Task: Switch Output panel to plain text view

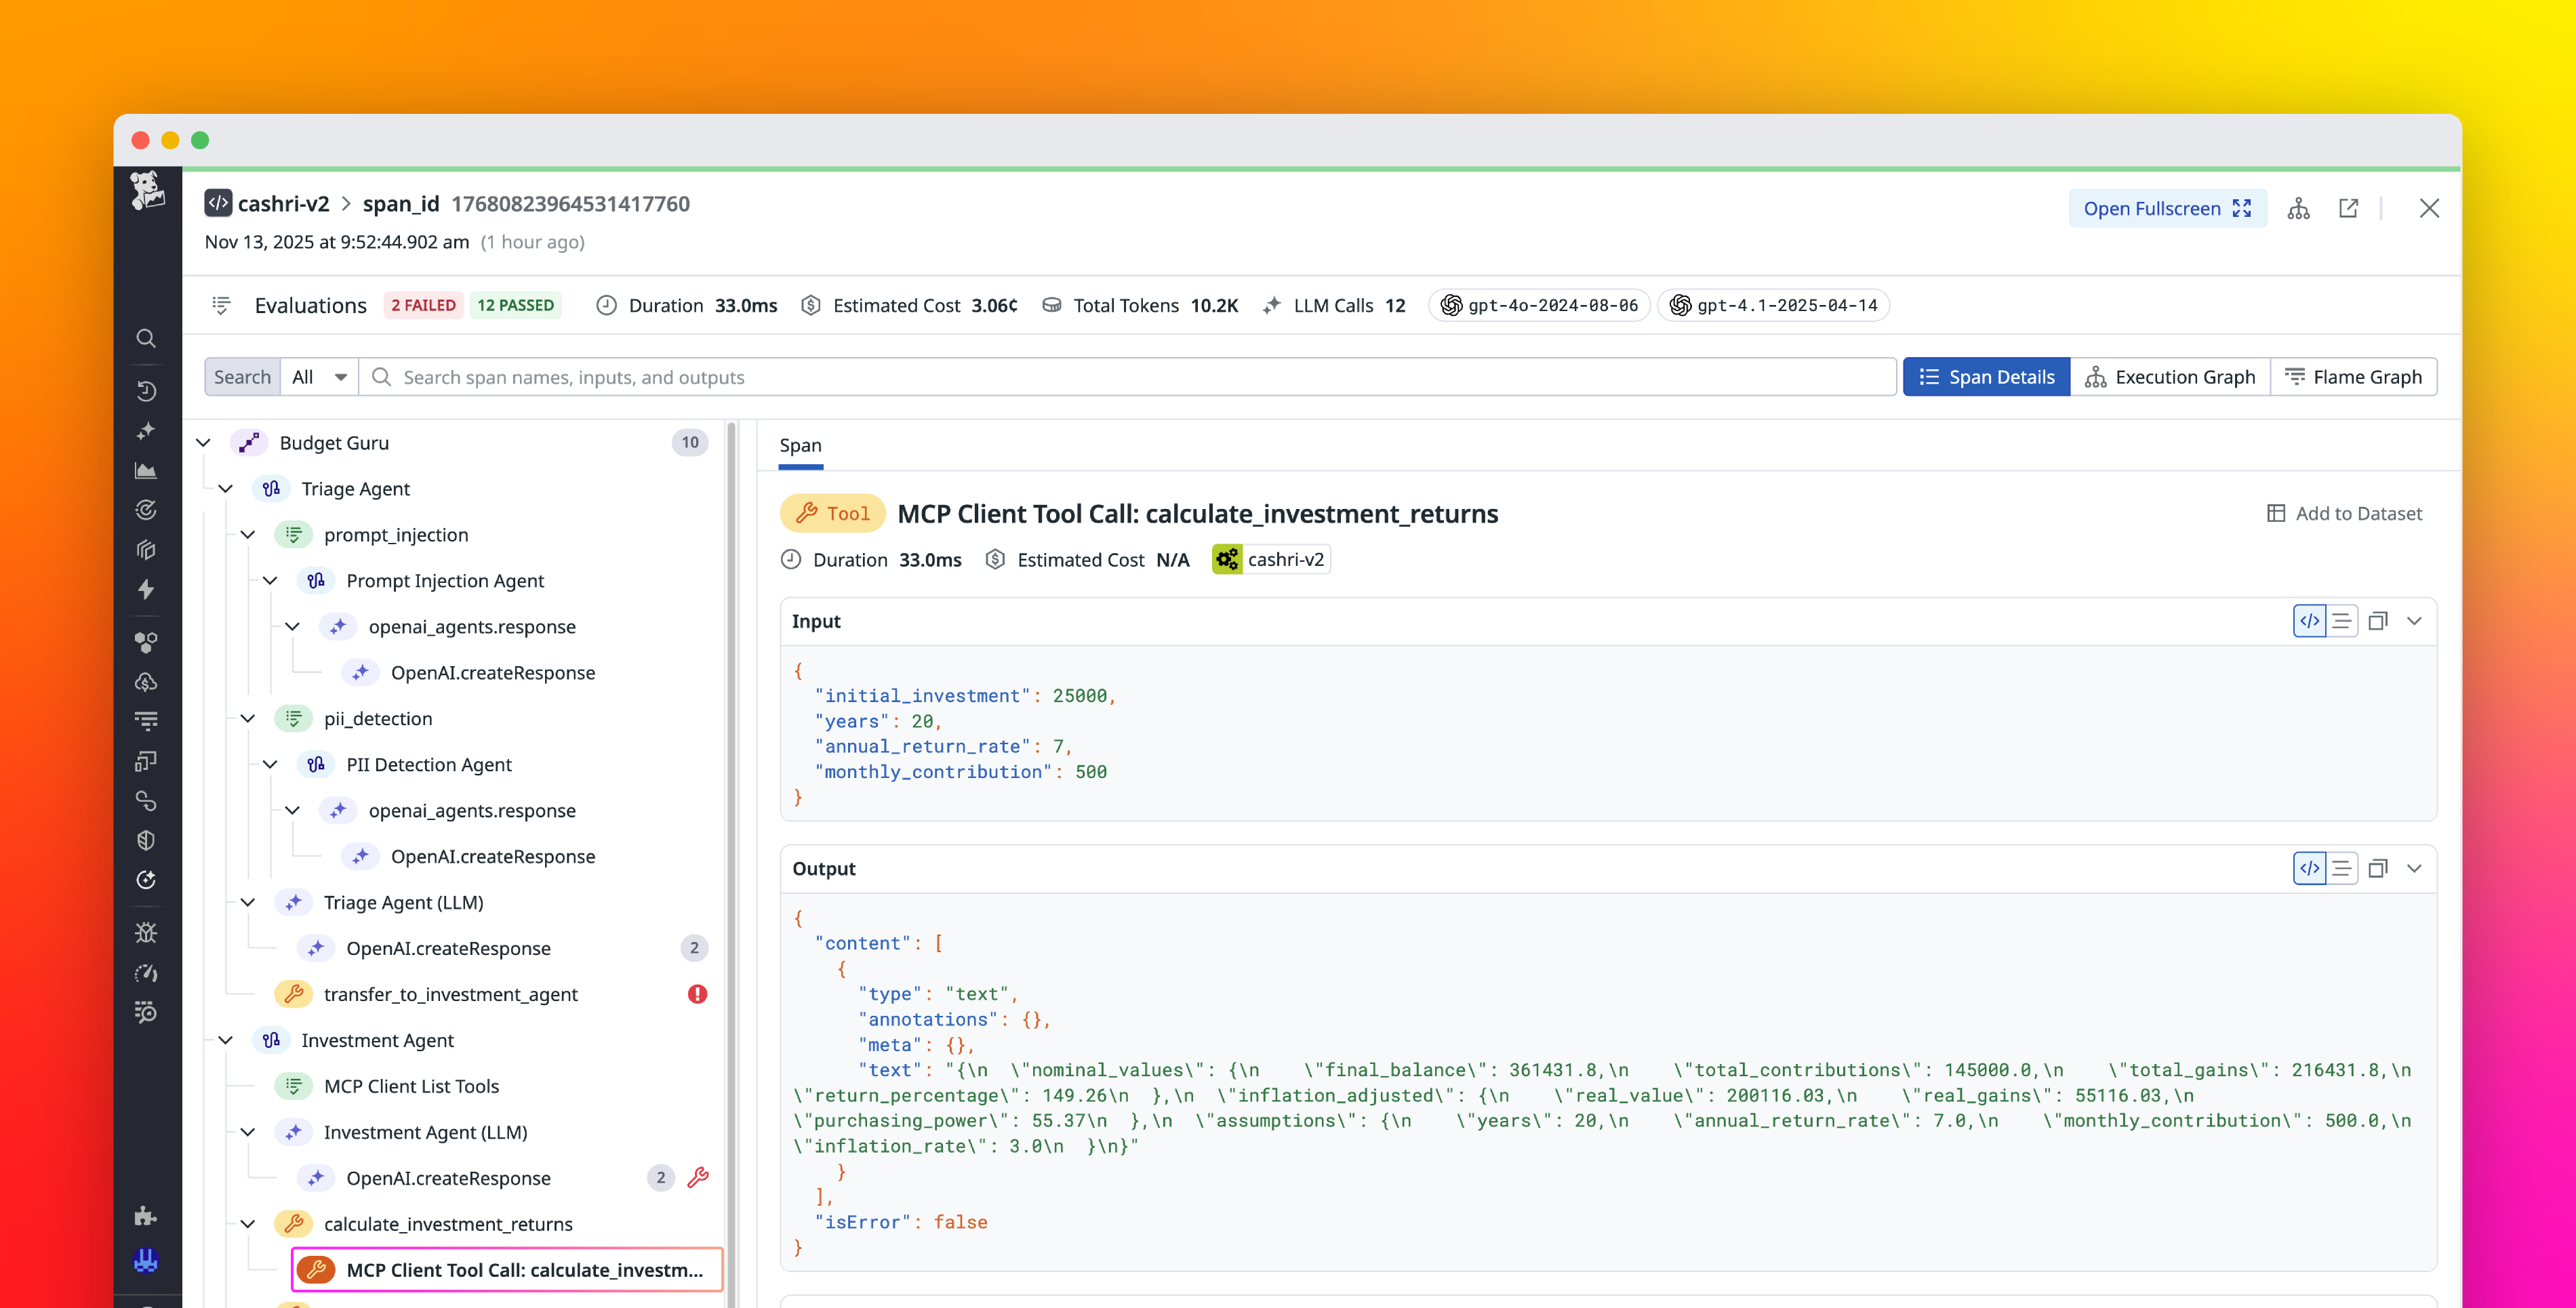Action: click(2343, 868)
